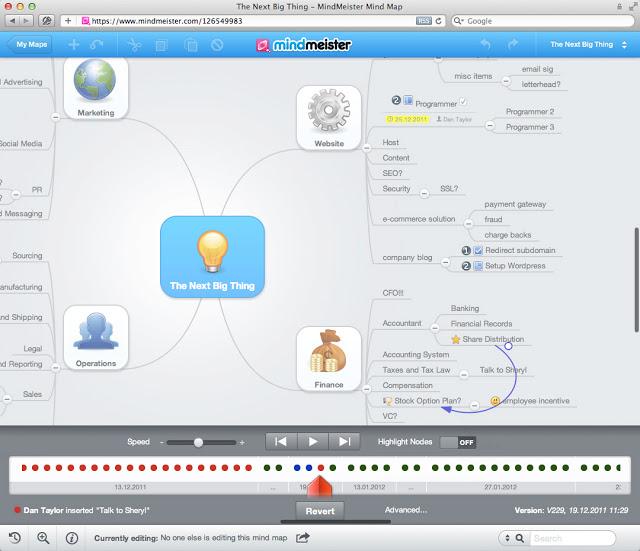Collapse the PR branch
This screenshot has height=551, width=640.
[16, 194]
